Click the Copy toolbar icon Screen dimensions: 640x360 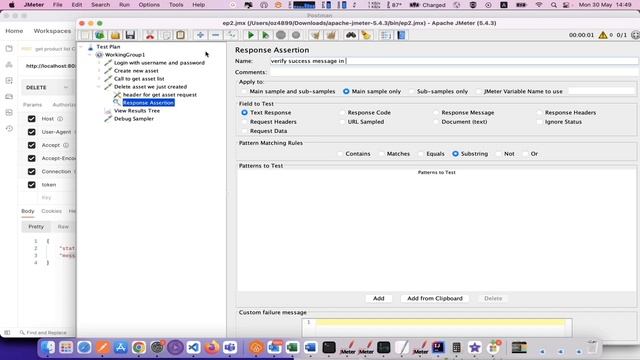(166, 35)
